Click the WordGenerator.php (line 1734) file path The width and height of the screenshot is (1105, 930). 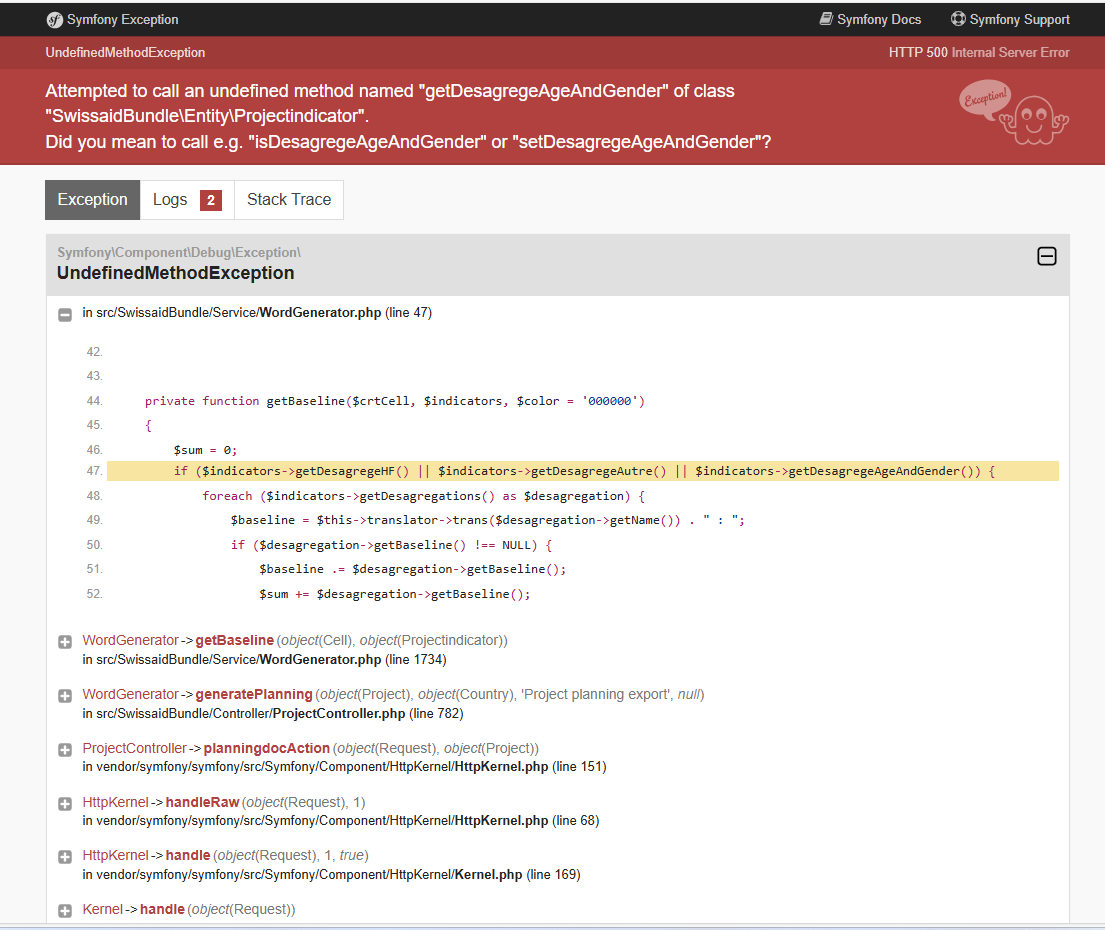[264, 660]
